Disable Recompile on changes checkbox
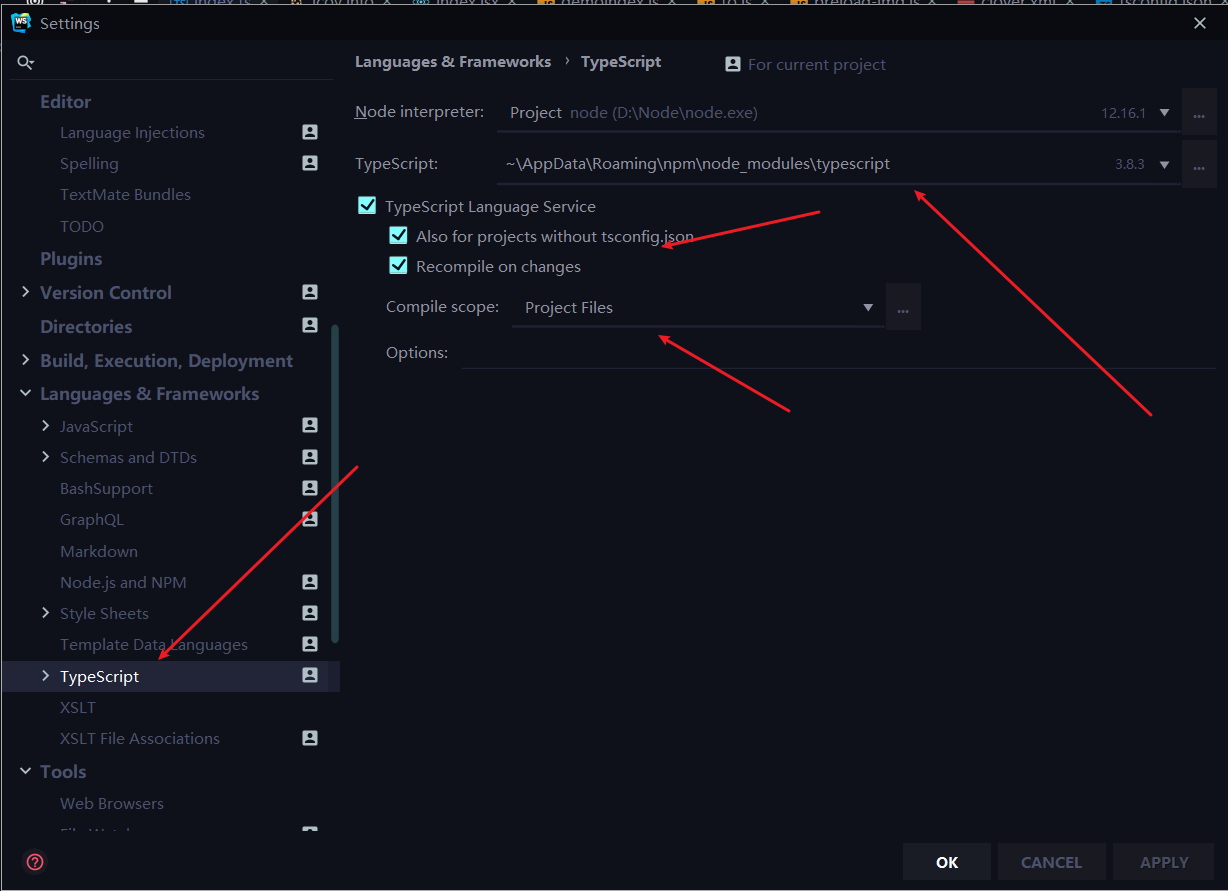The image size is (1228, 891). click(398, 266)
